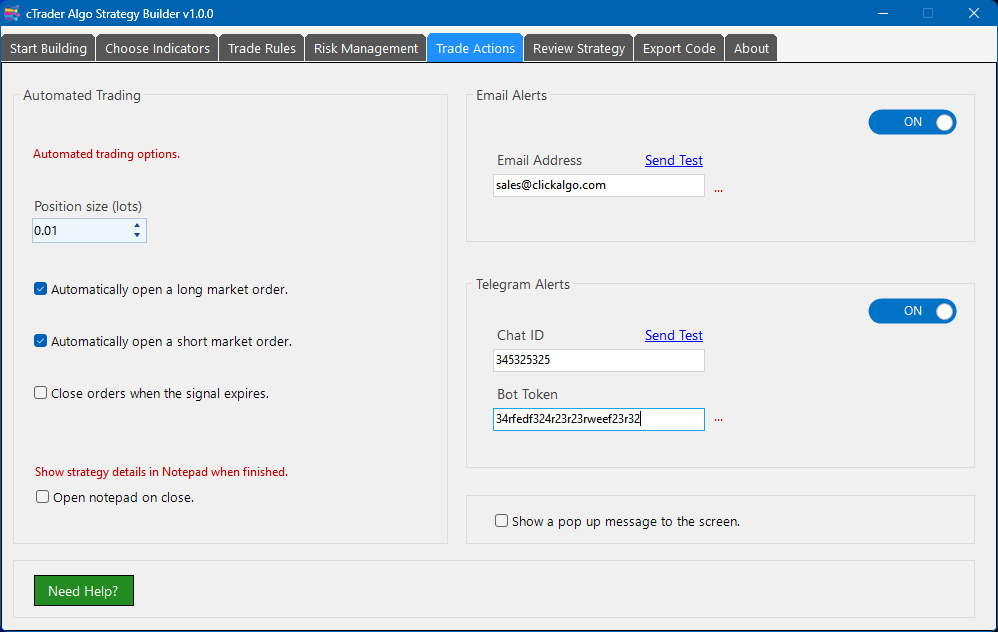
Task: View the Review Strategy tab
Action: [578, 47]
